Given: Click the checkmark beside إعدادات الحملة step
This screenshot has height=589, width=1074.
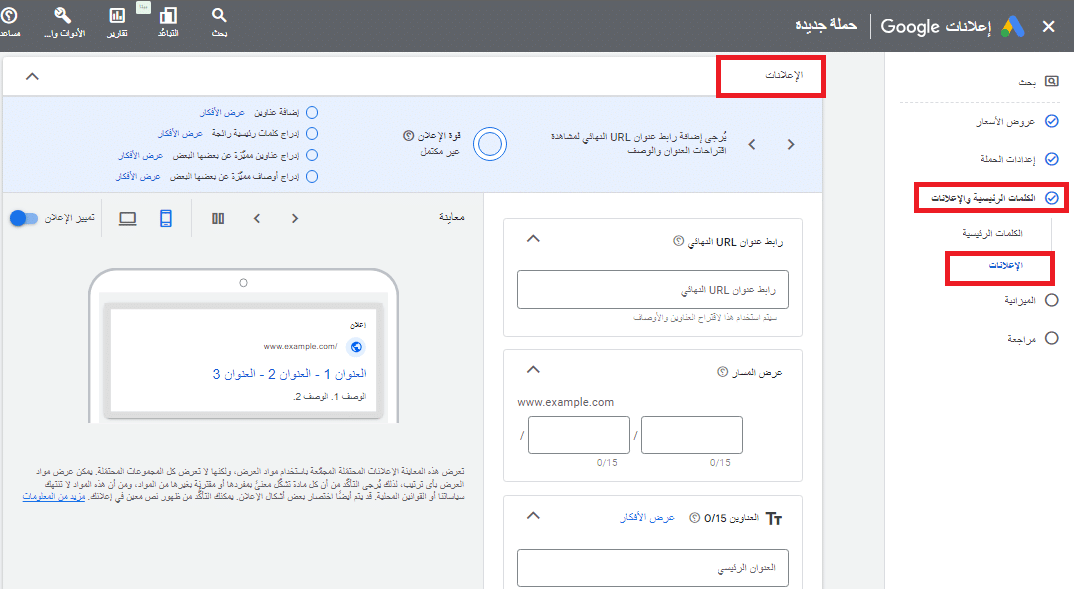Looking at the screenshot, I should coord(1051,159).
